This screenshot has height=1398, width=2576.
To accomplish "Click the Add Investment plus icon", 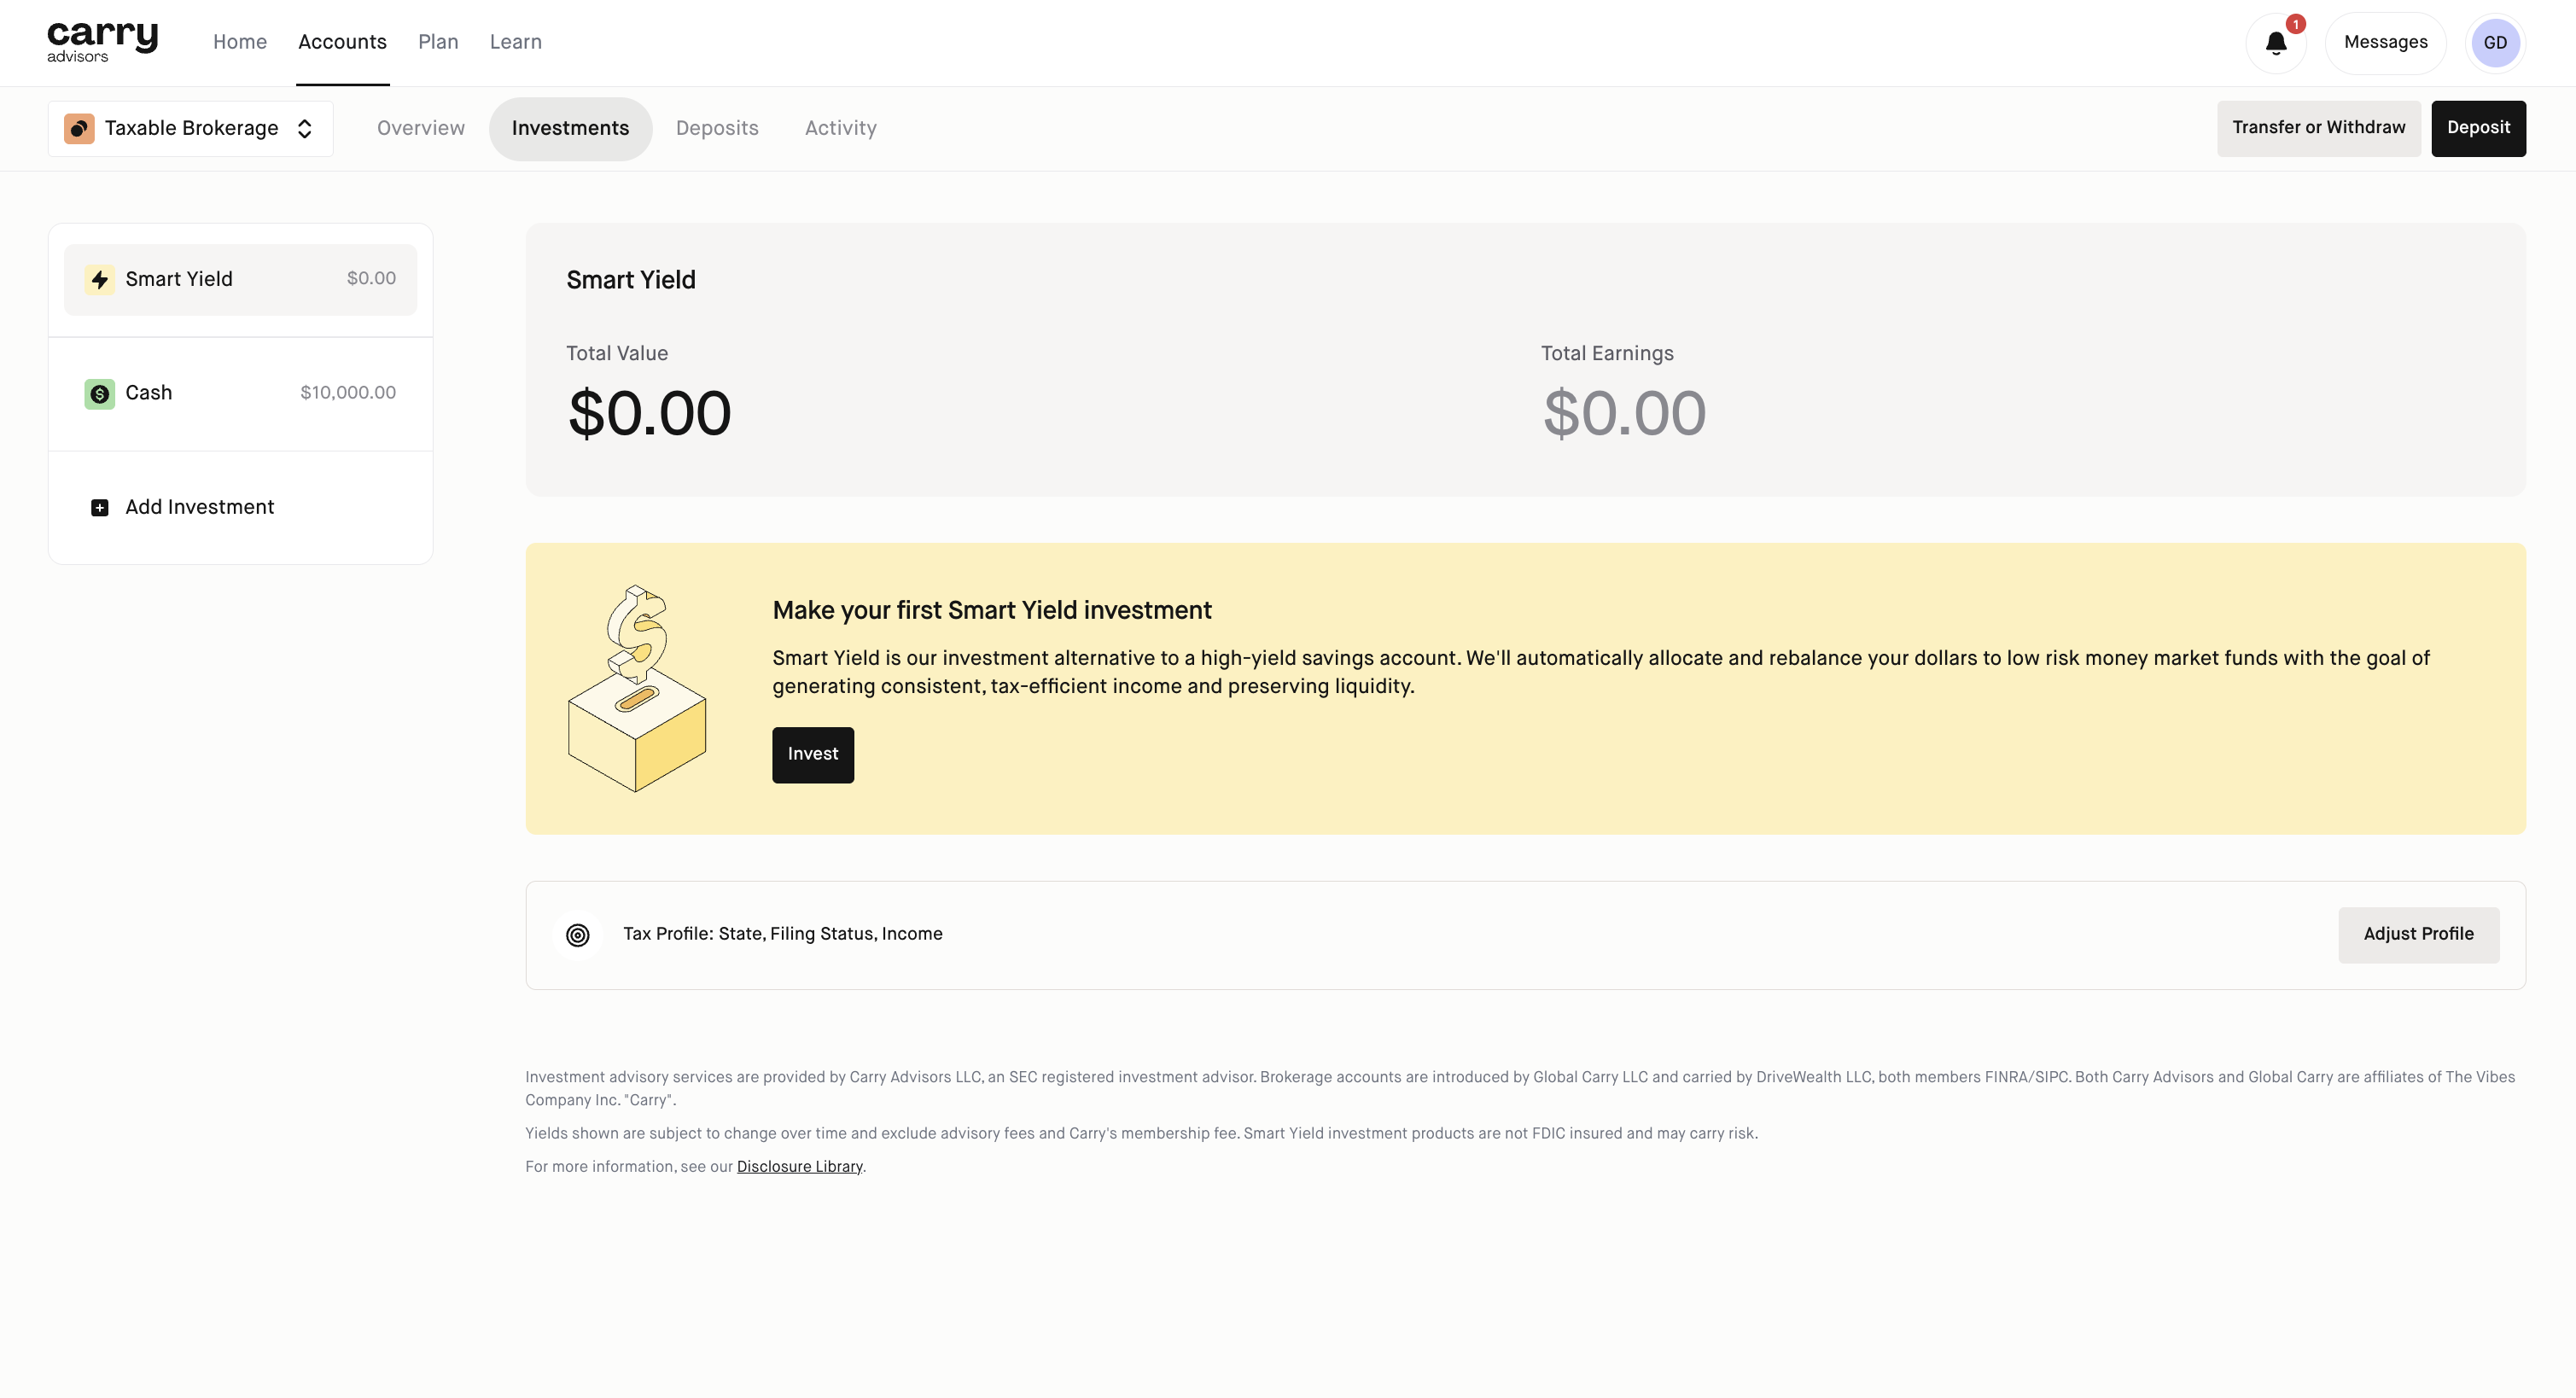I will tap(99, 508).
